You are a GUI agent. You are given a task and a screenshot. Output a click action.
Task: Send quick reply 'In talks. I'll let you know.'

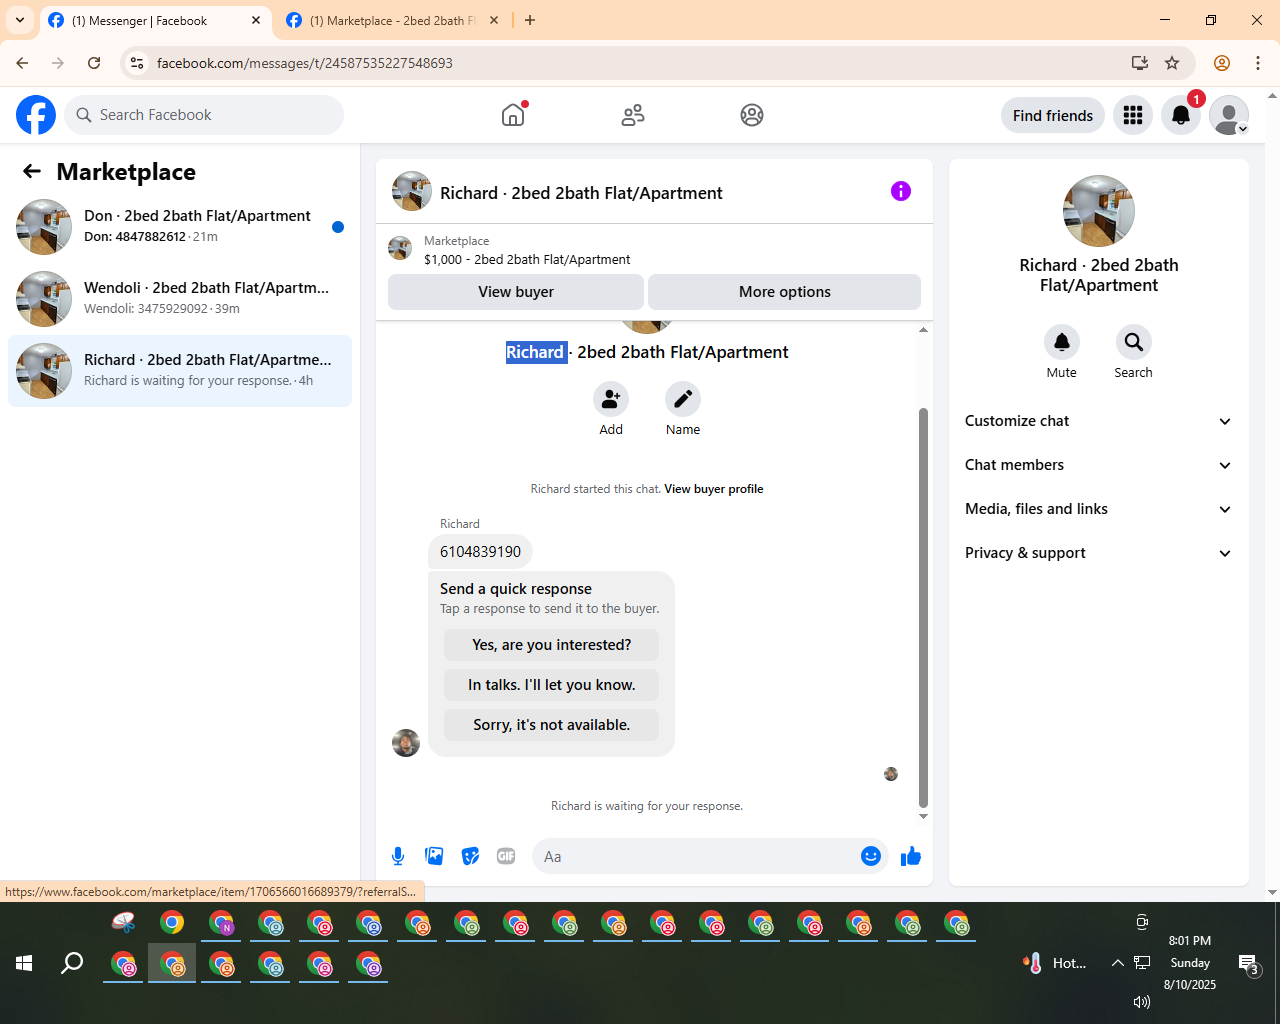552,685
